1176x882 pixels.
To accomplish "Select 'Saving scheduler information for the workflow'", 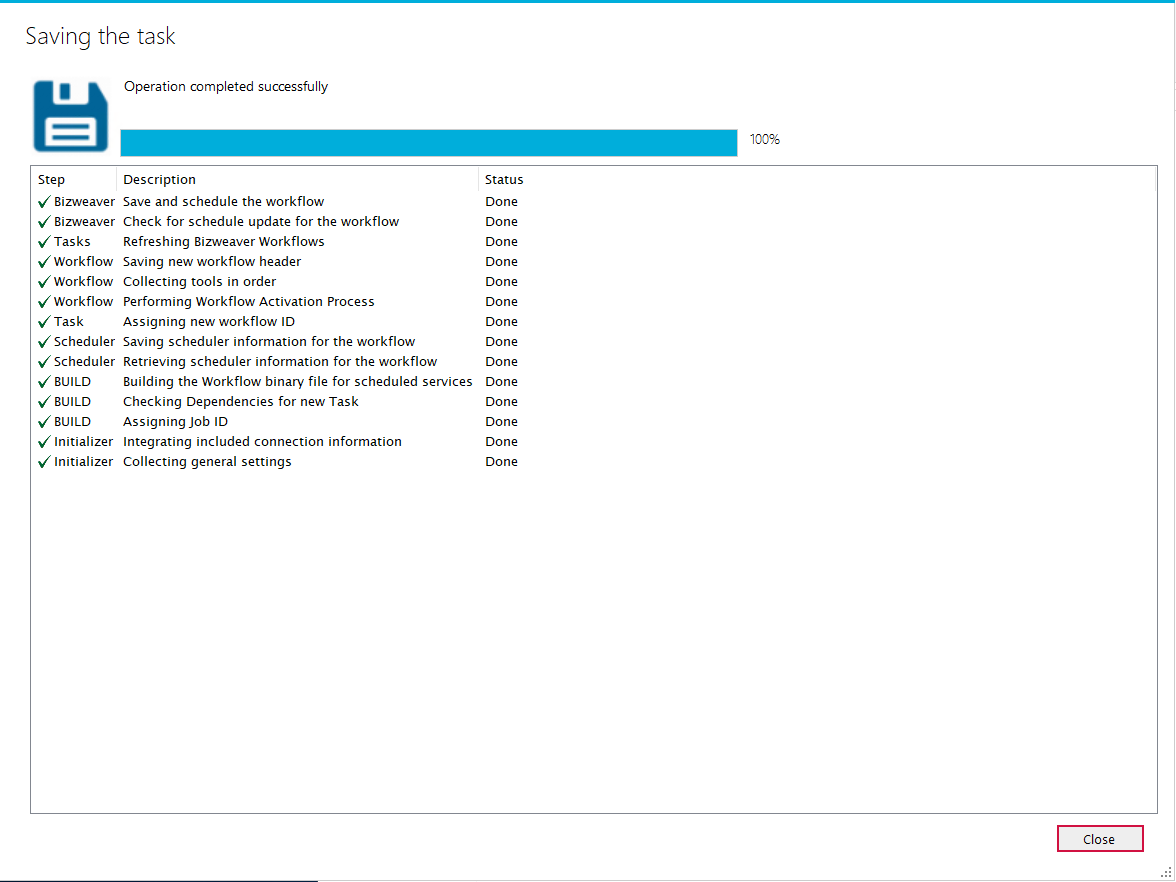I will click(x=269, y=342).
